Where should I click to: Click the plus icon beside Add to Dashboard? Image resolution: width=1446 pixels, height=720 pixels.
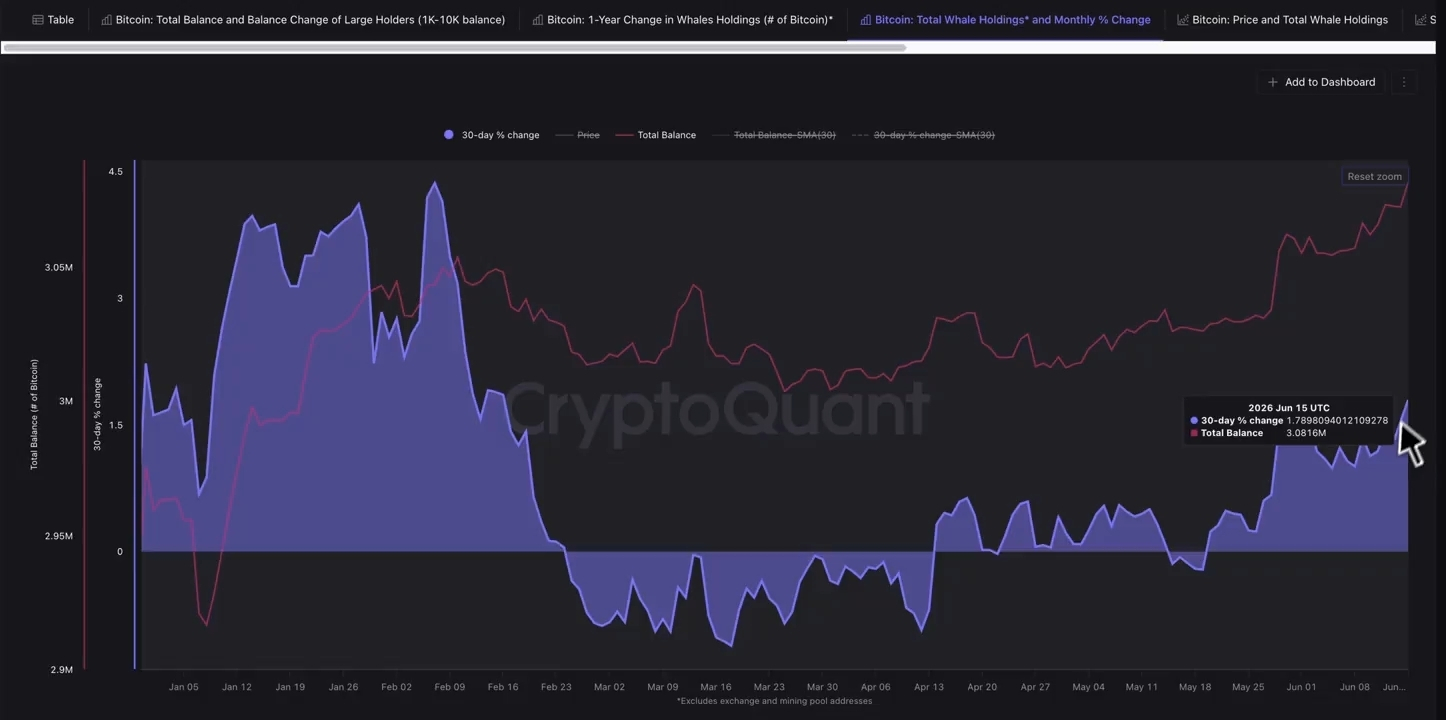pos(1272,82)
